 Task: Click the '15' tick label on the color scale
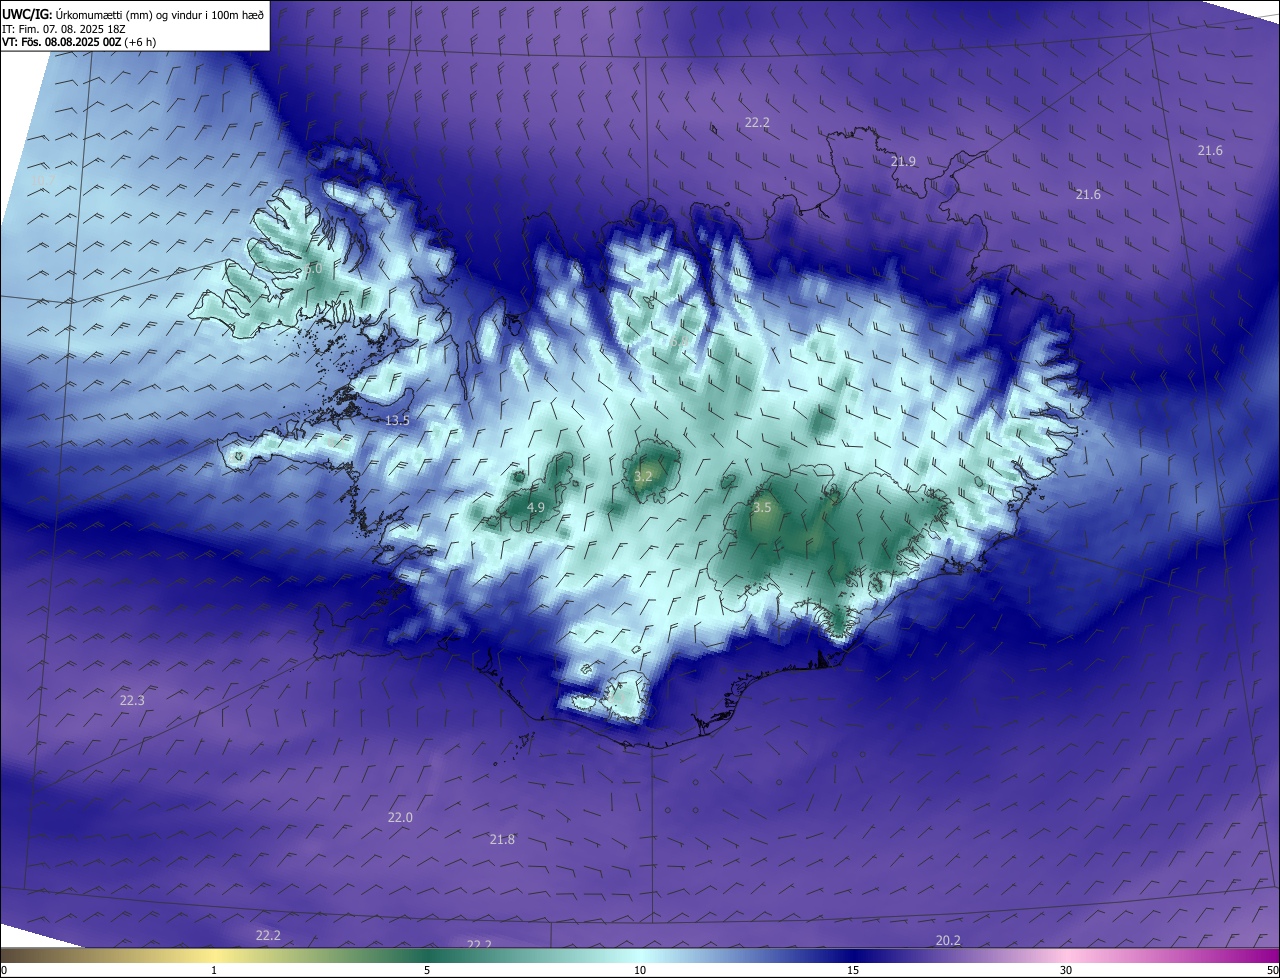tap(853, 970)
